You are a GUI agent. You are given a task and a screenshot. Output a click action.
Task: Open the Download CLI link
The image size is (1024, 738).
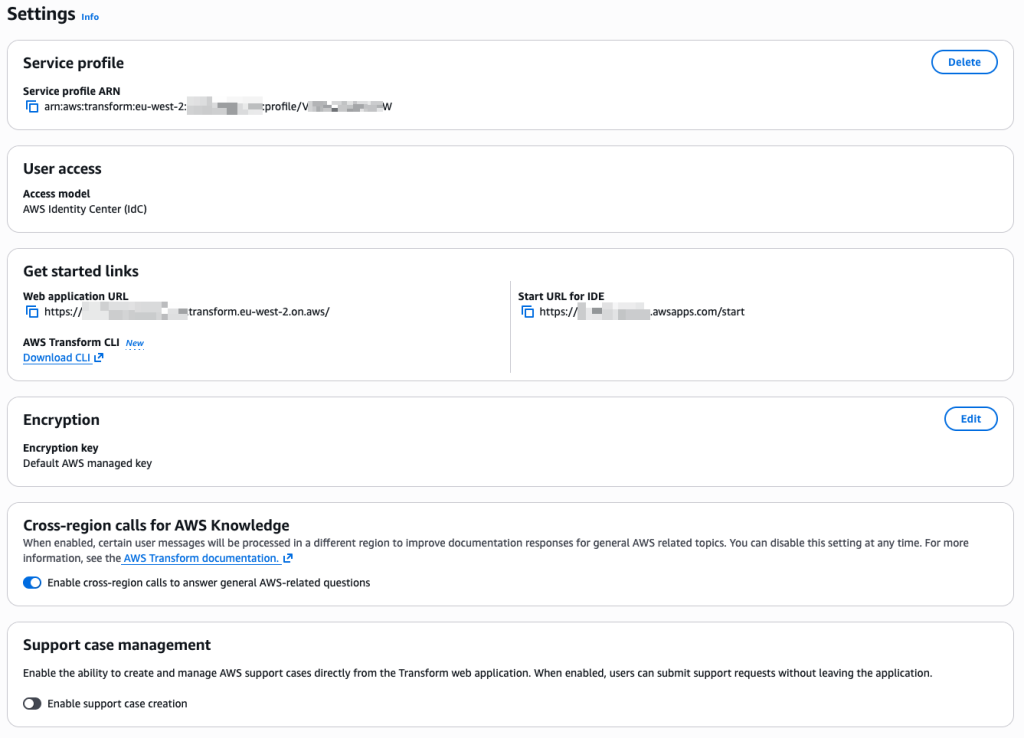tap(56, 358)
